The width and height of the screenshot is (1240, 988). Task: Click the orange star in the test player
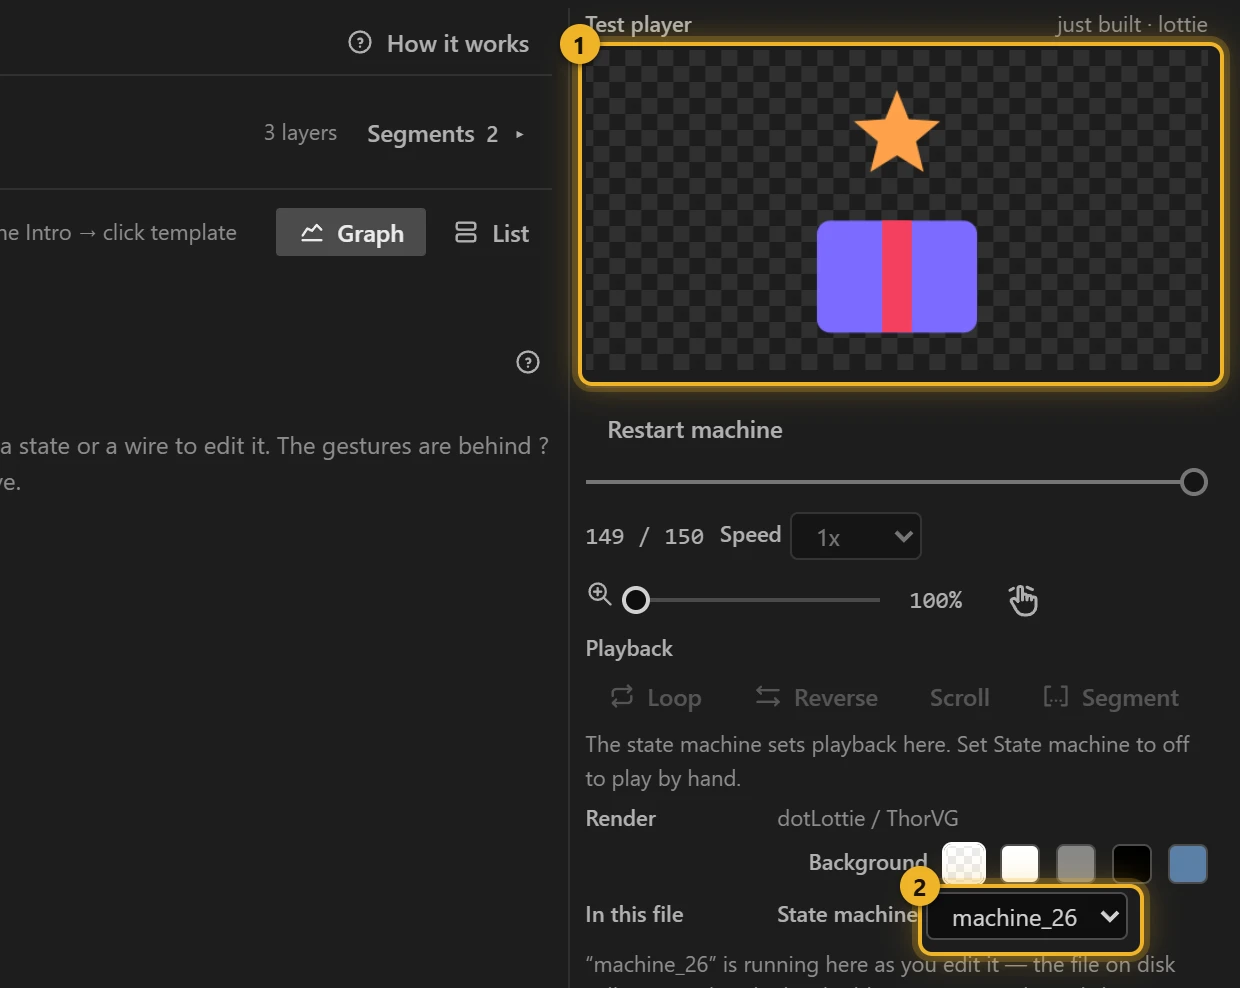click(x=897, y=132)
